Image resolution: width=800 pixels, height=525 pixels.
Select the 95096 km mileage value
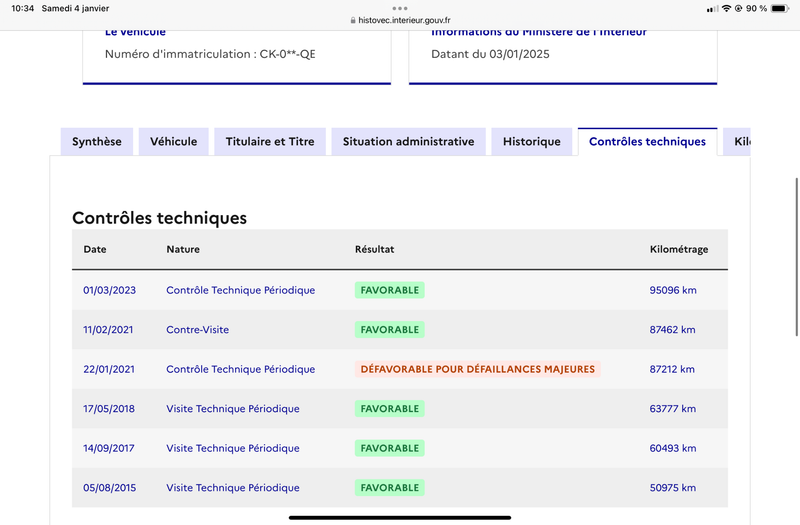pos(673,290)
